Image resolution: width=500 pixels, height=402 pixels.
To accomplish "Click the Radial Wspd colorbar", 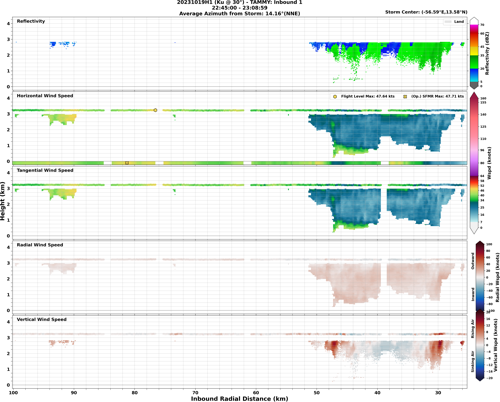I will click(480, 277).
